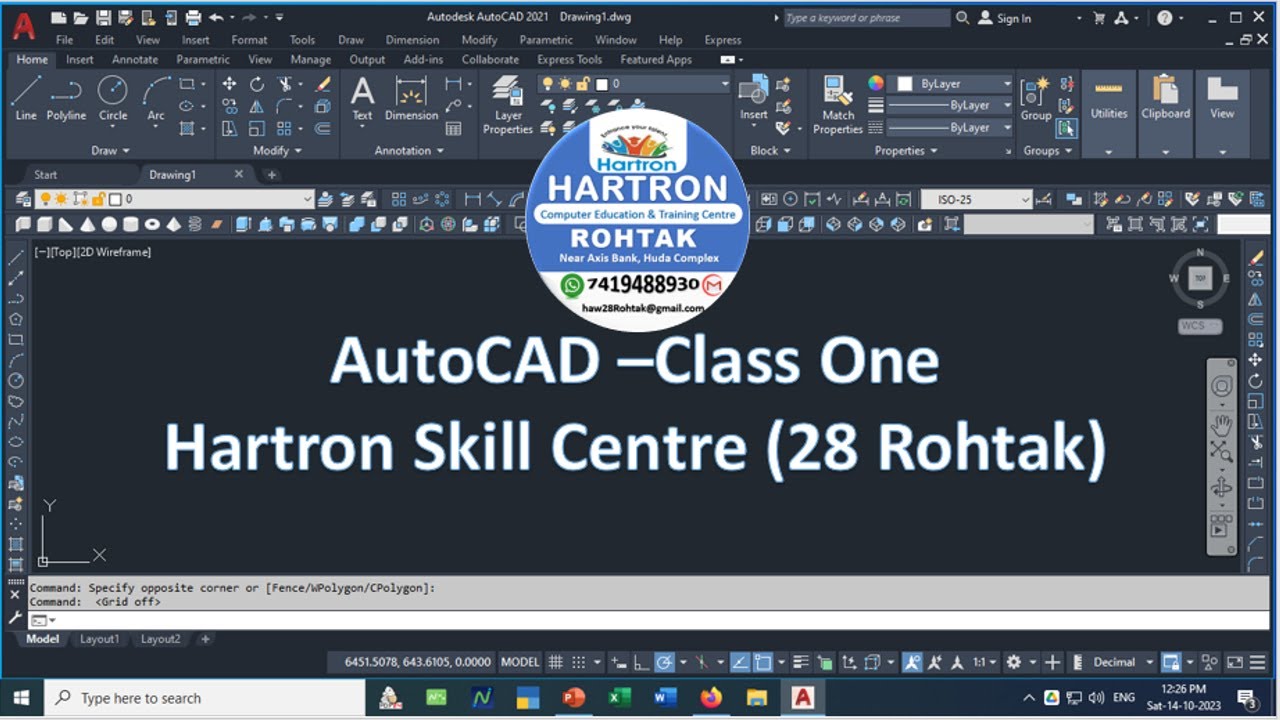This screenshot has height=720, width=1280.
Task: Click the Offset tool in Modify panel
Action: [323, 128]
